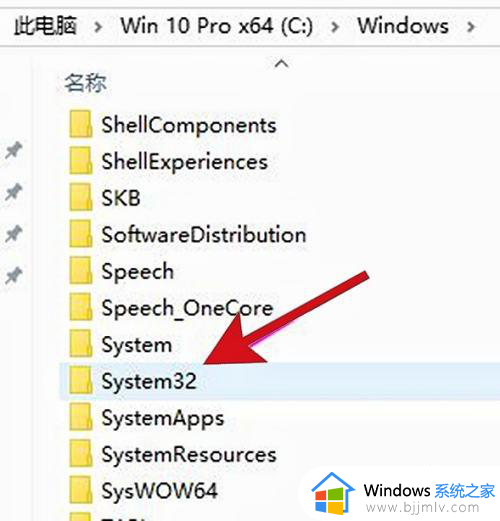Viewport: 500px width, 521px height.
Task: Select the ShellExperiences folder icon
Action: point(81,161)
